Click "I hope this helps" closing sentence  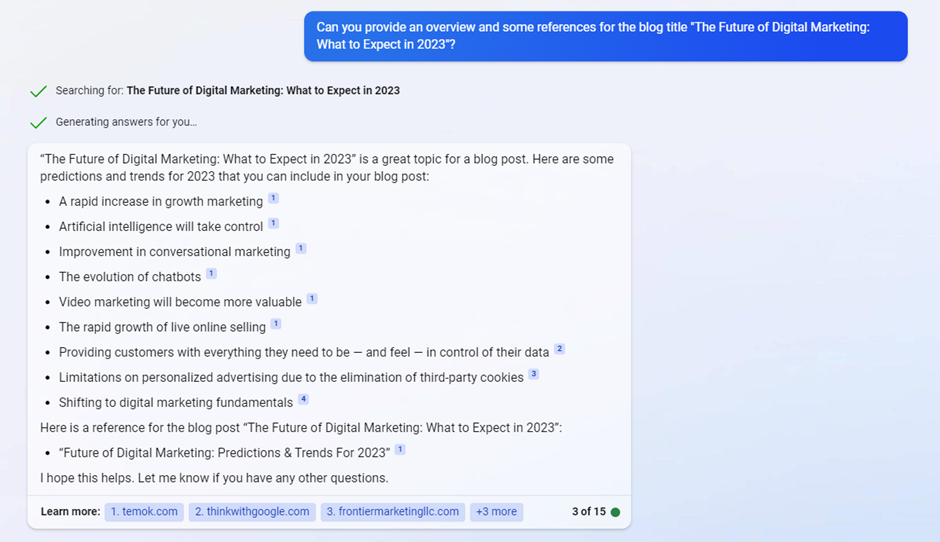pyautogui.click(x=214, y=478)
